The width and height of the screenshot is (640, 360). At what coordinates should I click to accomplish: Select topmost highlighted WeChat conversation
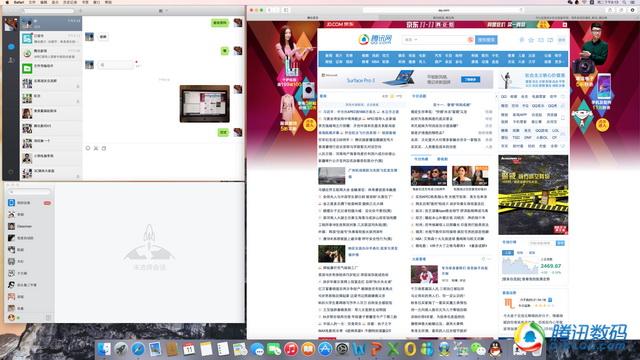coord(51,24)
